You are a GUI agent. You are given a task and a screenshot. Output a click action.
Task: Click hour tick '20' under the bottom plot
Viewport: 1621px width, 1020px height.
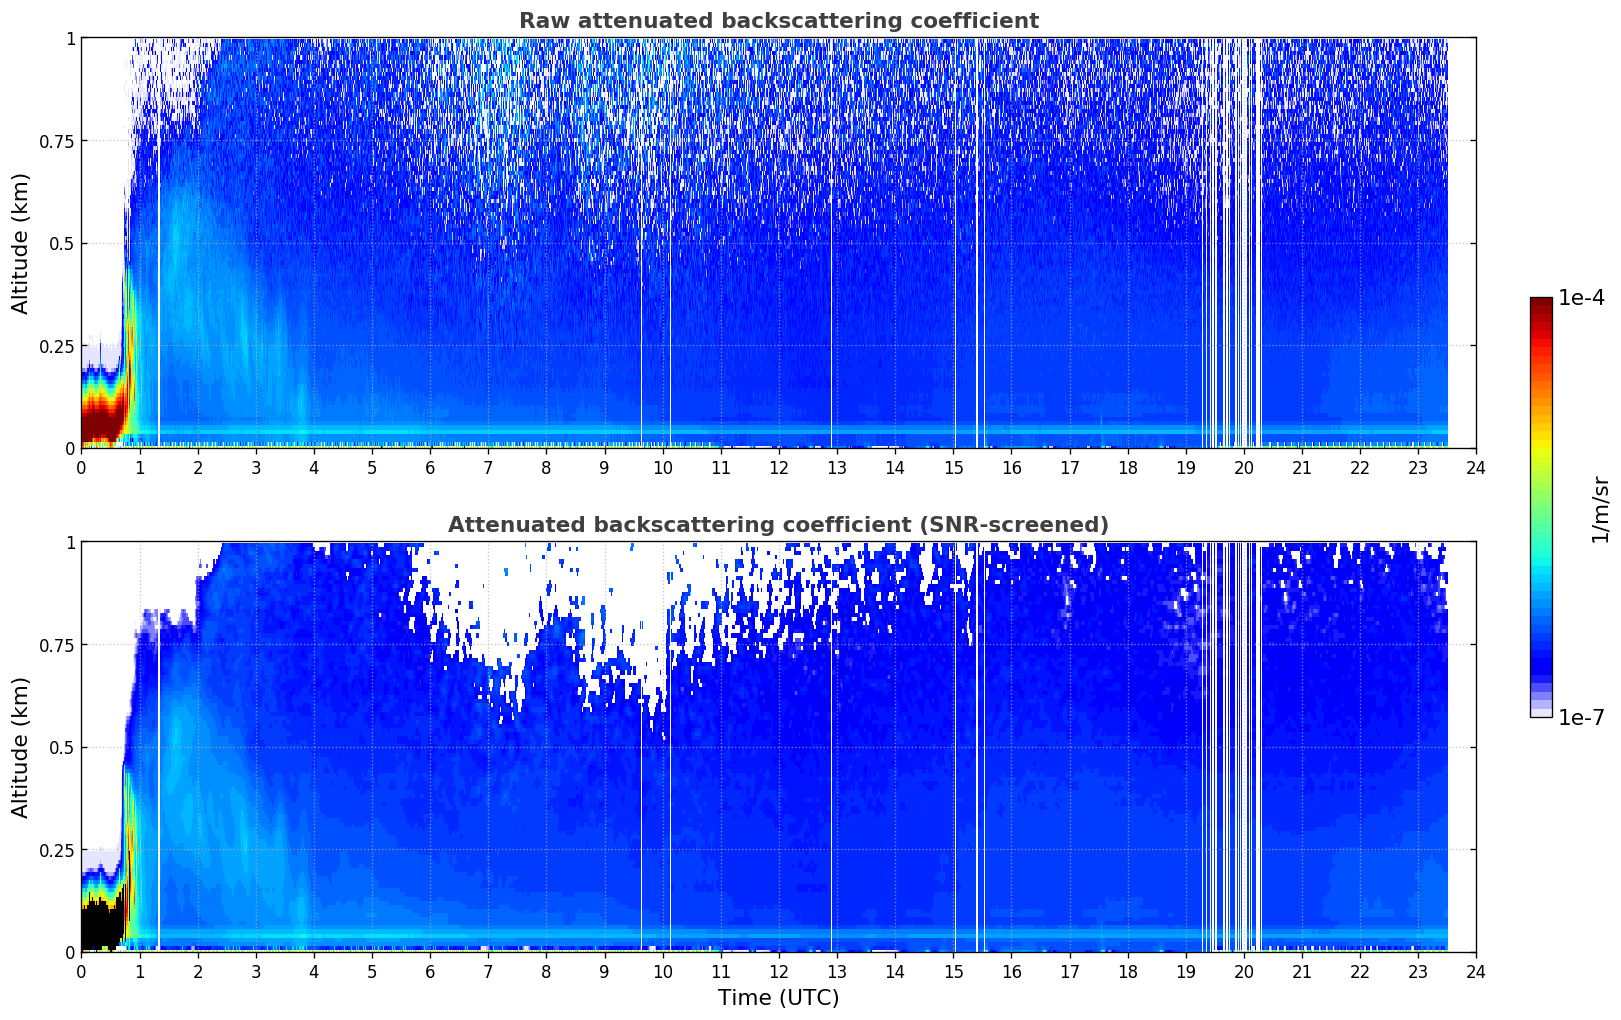tap(1244, 971)
